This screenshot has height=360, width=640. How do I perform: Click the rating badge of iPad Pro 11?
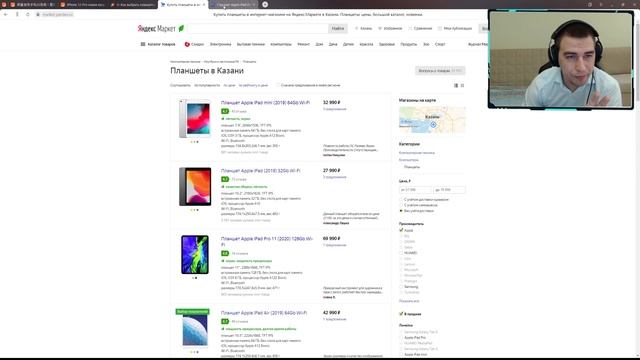(x=225, y=253)
